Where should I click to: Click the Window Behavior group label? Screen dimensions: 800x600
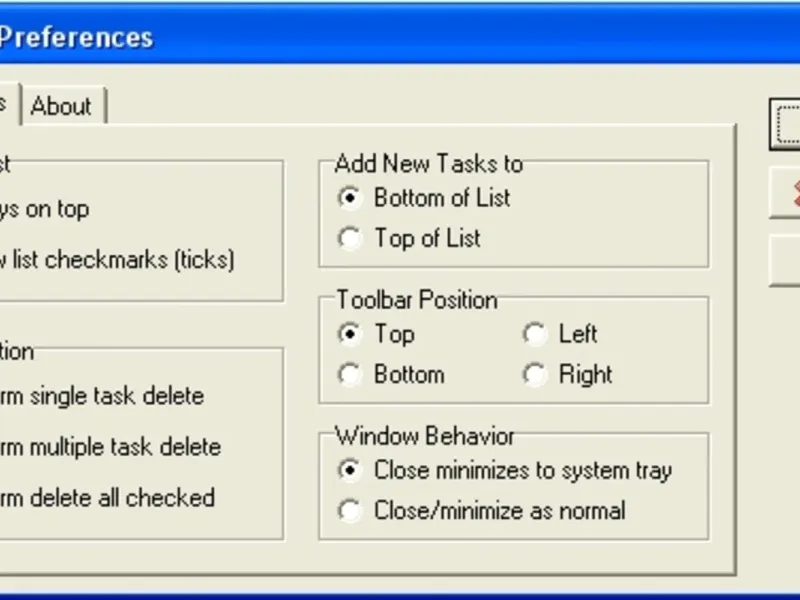coord(425,436)
